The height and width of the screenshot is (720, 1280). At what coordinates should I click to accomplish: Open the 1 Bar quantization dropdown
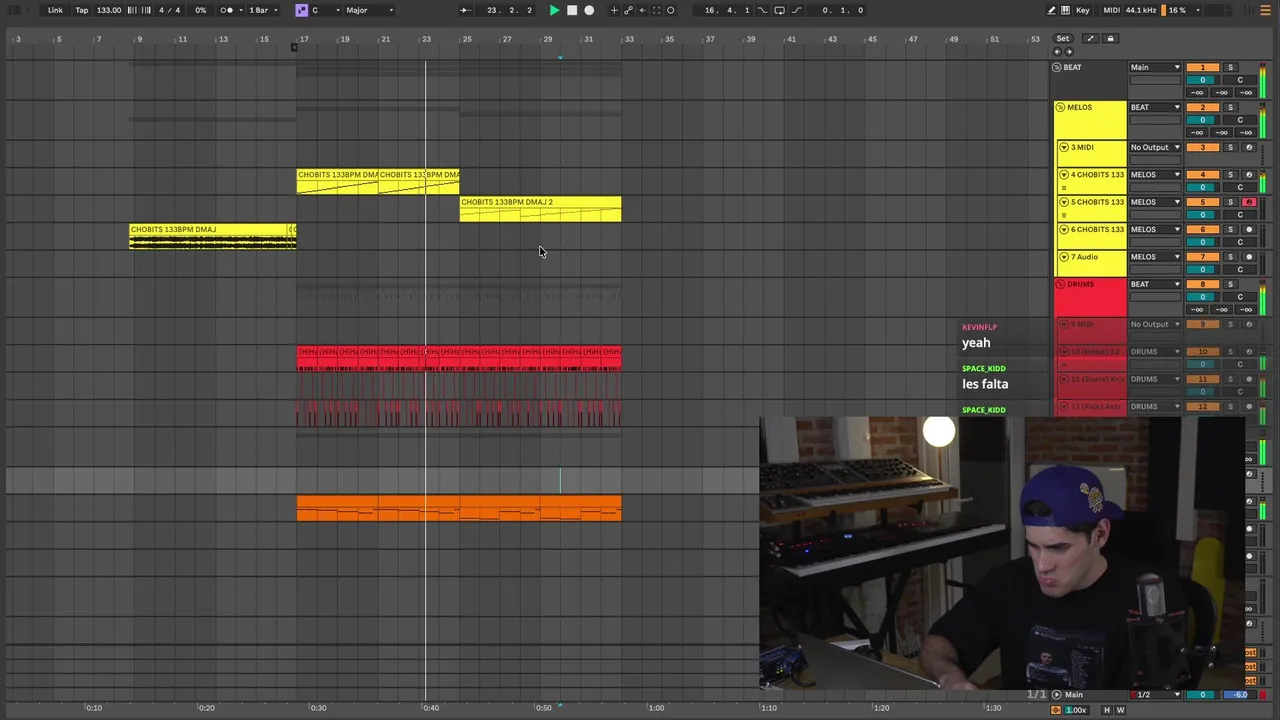(x=262, y=10)
